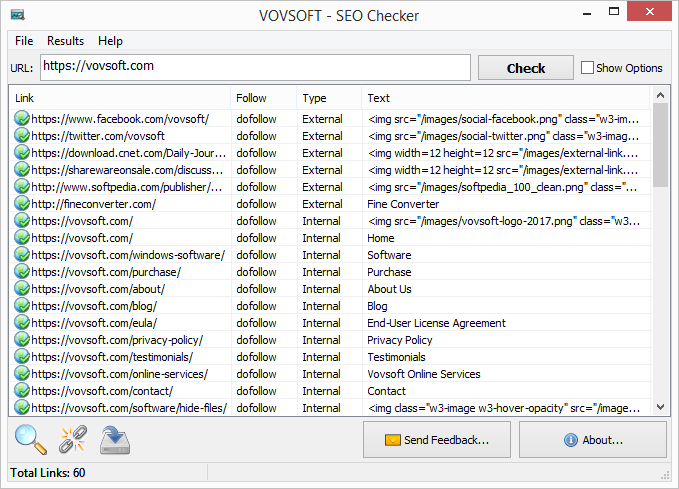
Task: Click the softpedia_100_clean.png text cell
Action: [502, 187]
